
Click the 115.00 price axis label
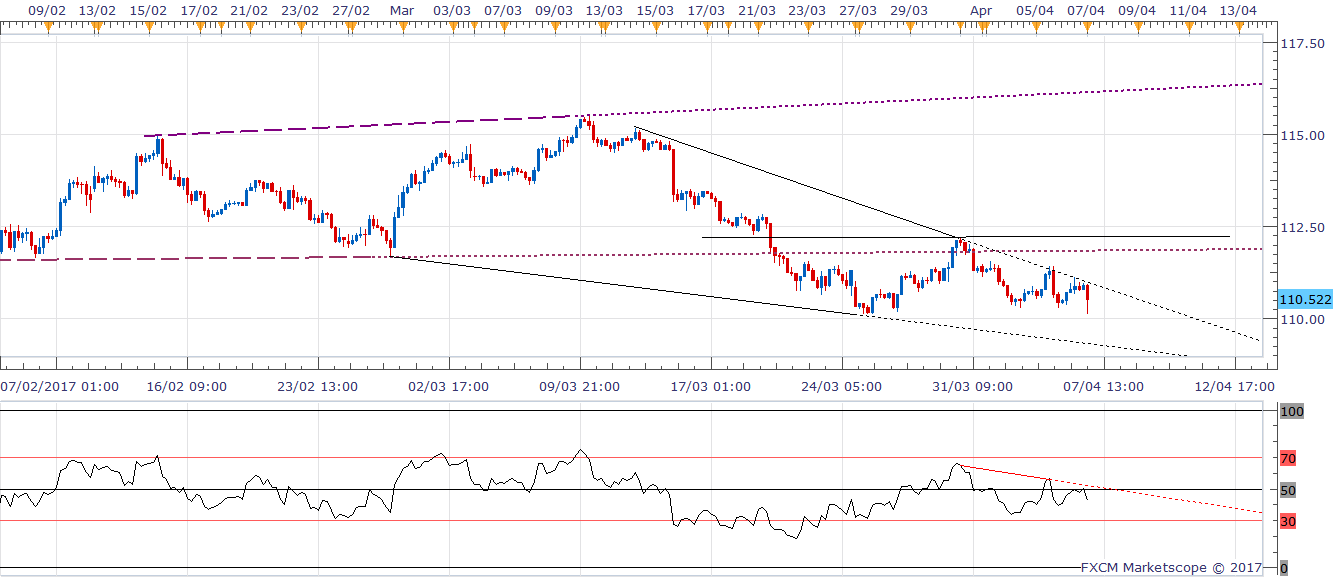pyautogui.click(x=1303, y=135)
